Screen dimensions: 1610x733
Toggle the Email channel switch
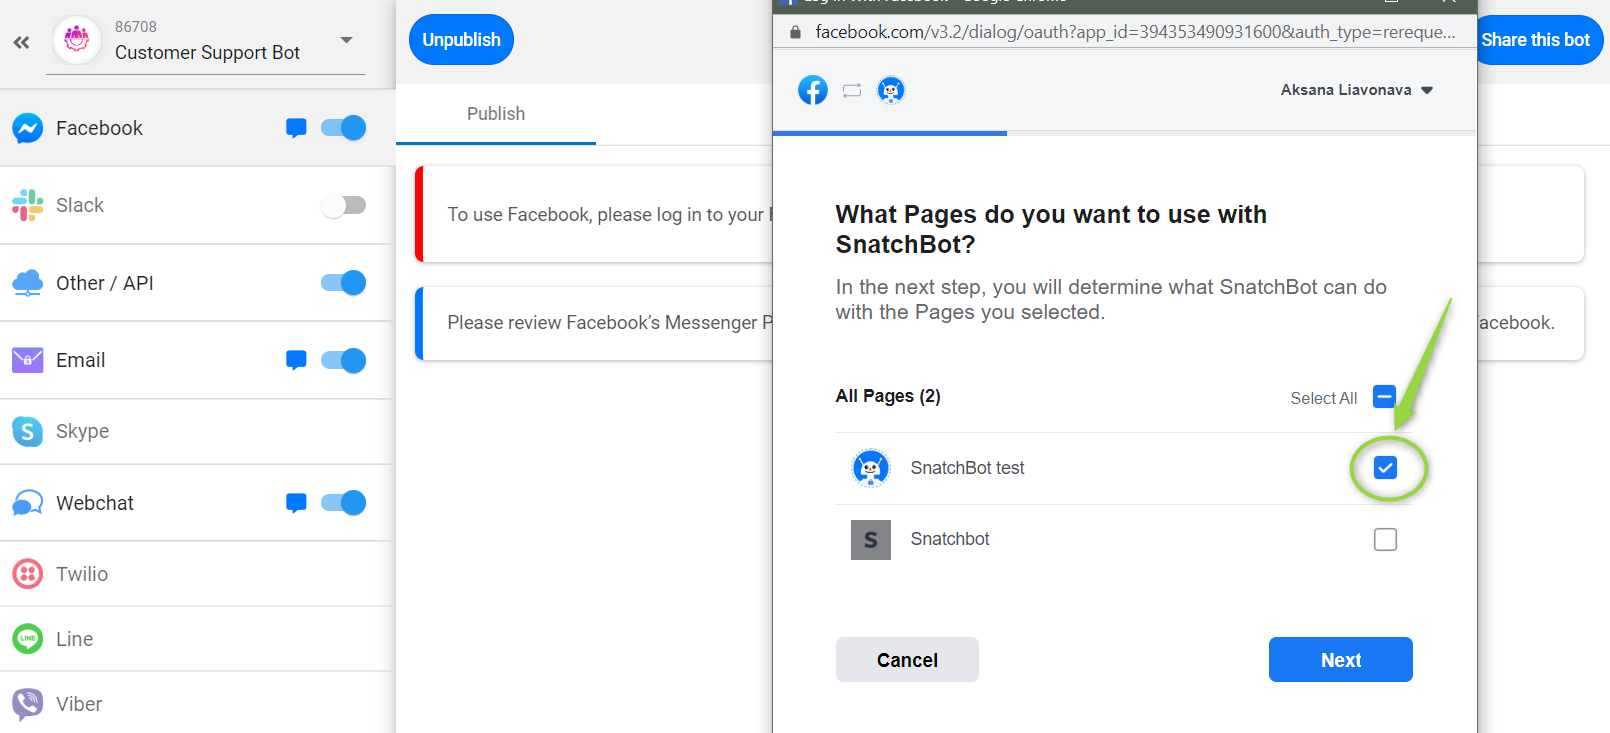click(343, 360)
